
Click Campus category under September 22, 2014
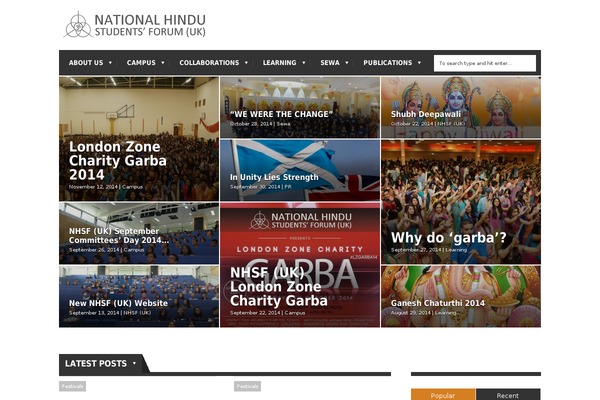[295, 313]
